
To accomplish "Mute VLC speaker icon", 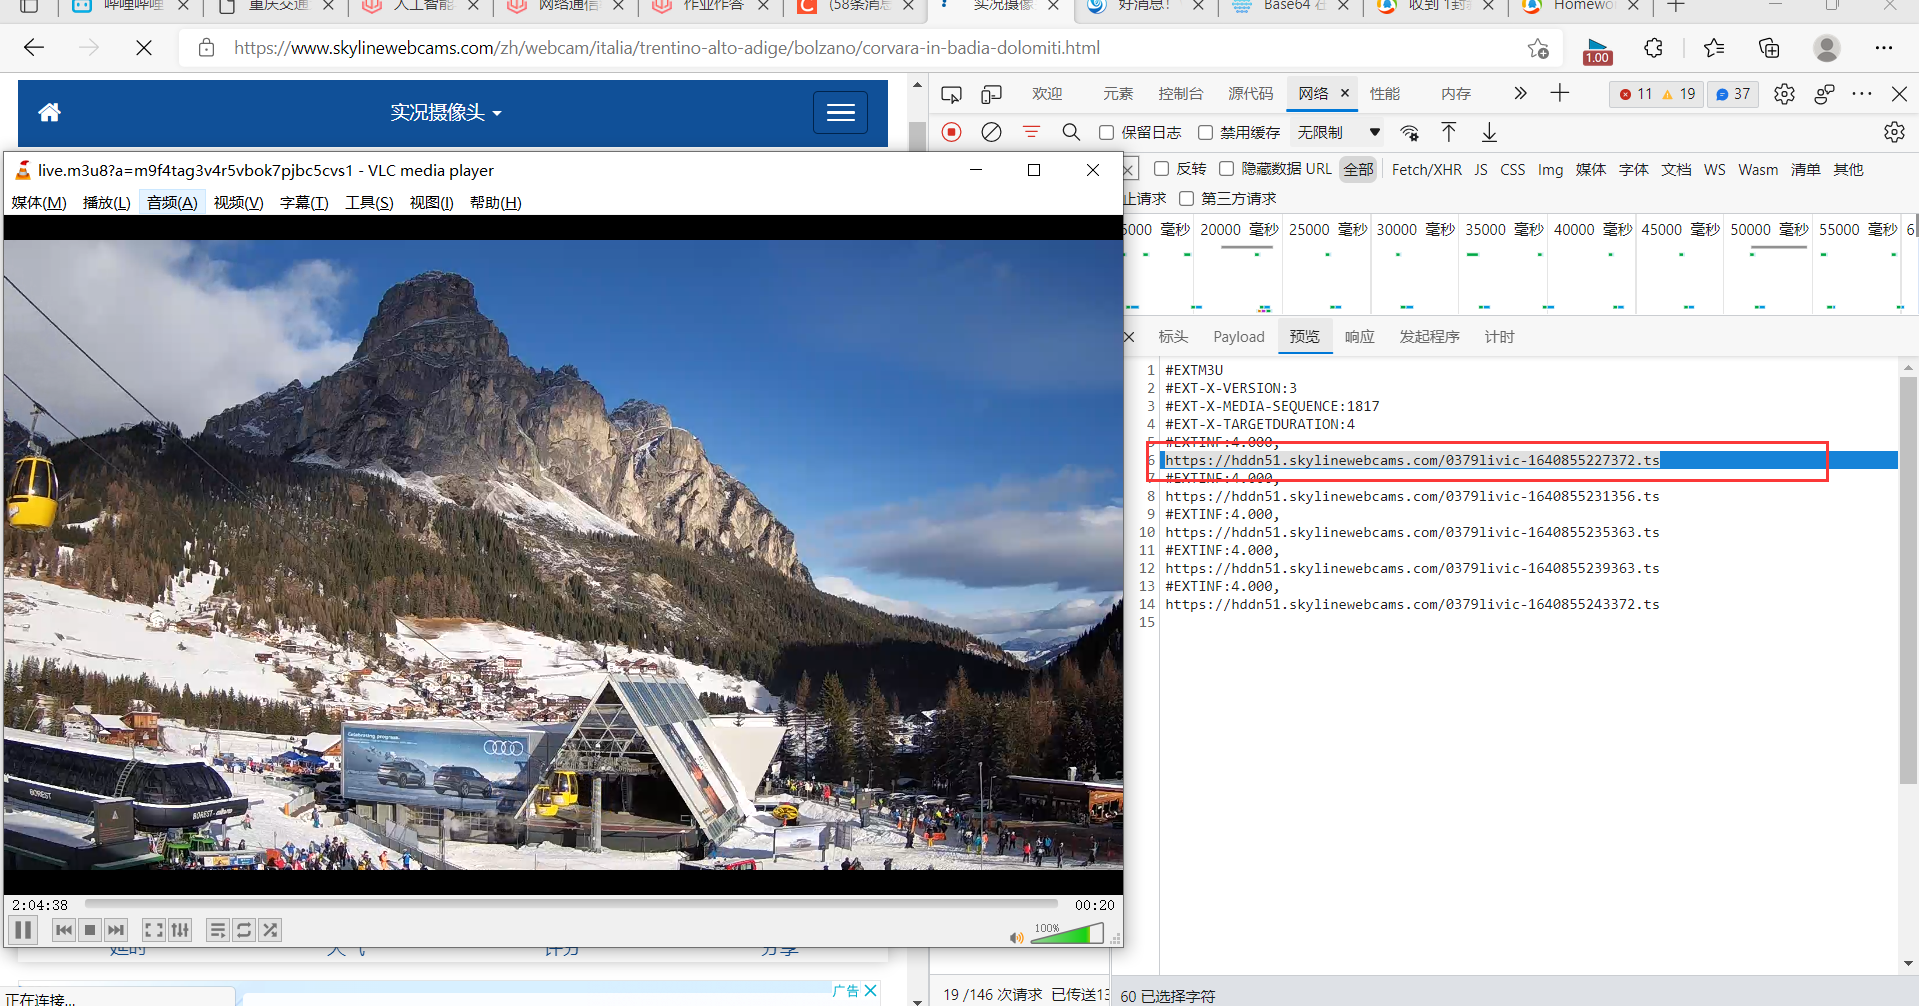I will (x=1017, y=937).
